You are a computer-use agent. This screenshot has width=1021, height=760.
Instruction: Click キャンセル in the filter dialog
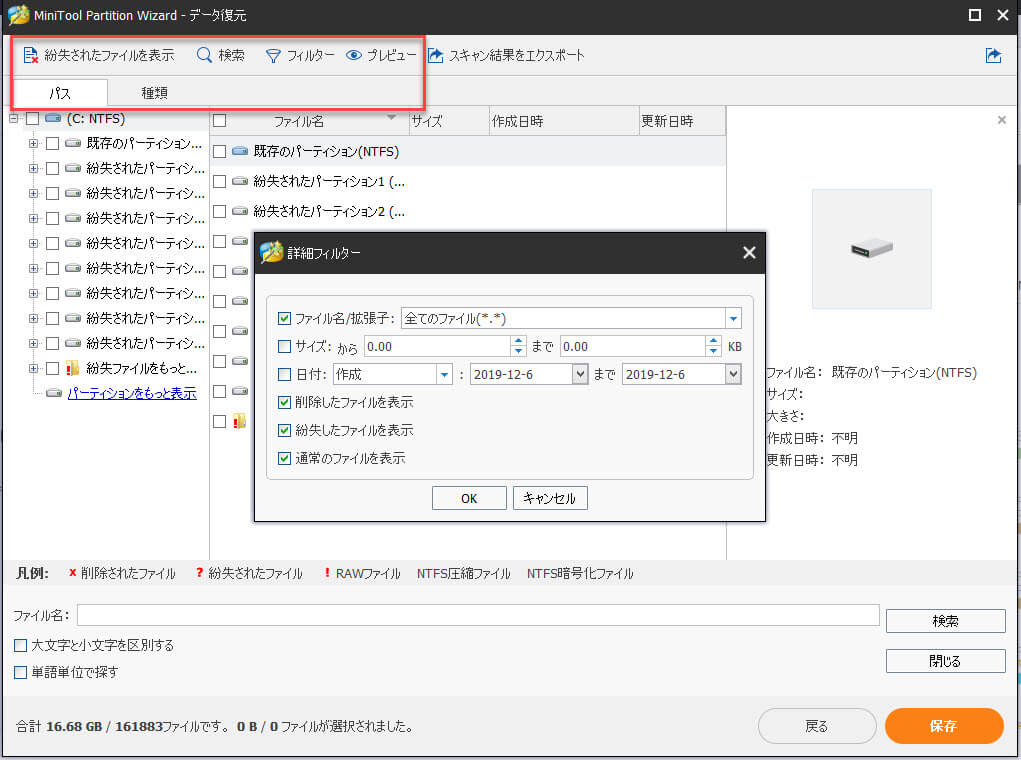(x=550, y=498)
